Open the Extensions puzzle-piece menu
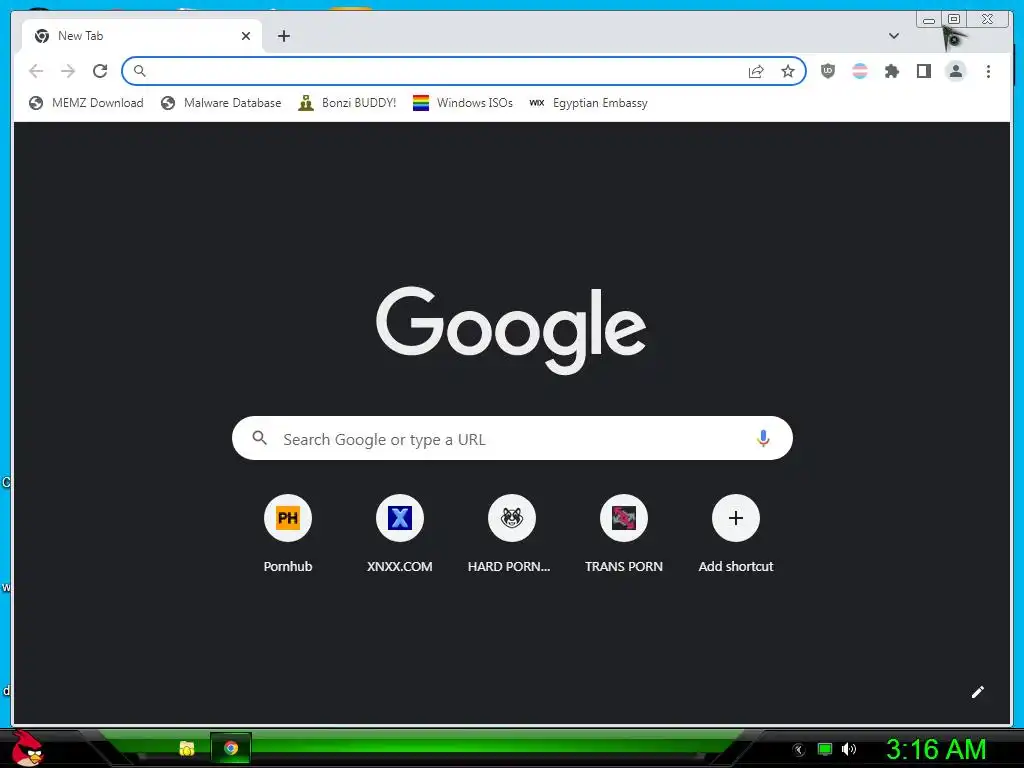Image resolution: width=1024 pixels, height=768 pixels. click(x=891, y=71)
